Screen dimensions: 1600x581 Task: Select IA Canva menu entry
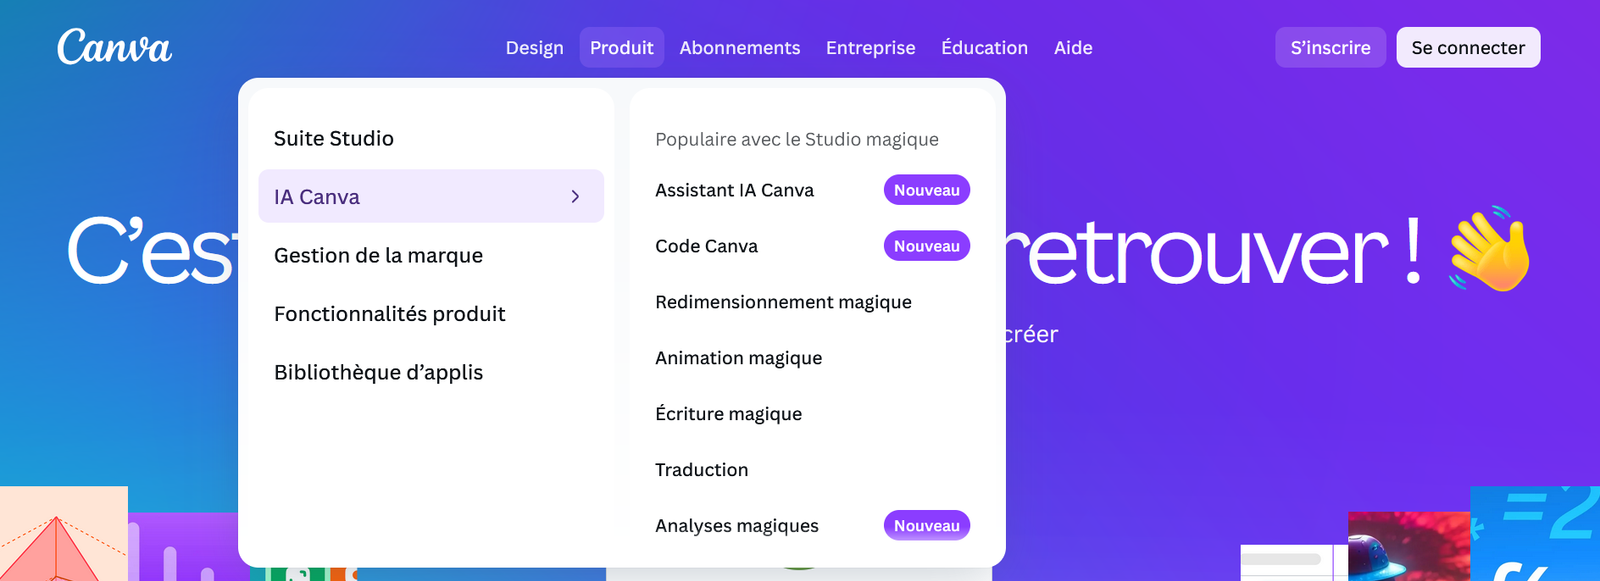click(x=431, y=196)
